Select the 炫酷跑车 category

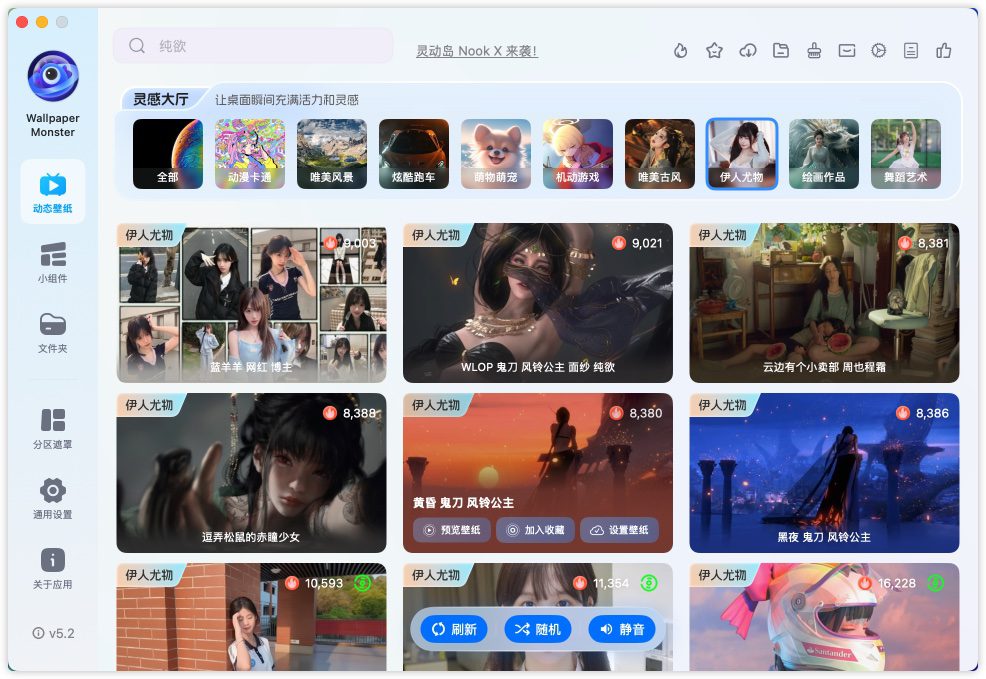(414, 154)
